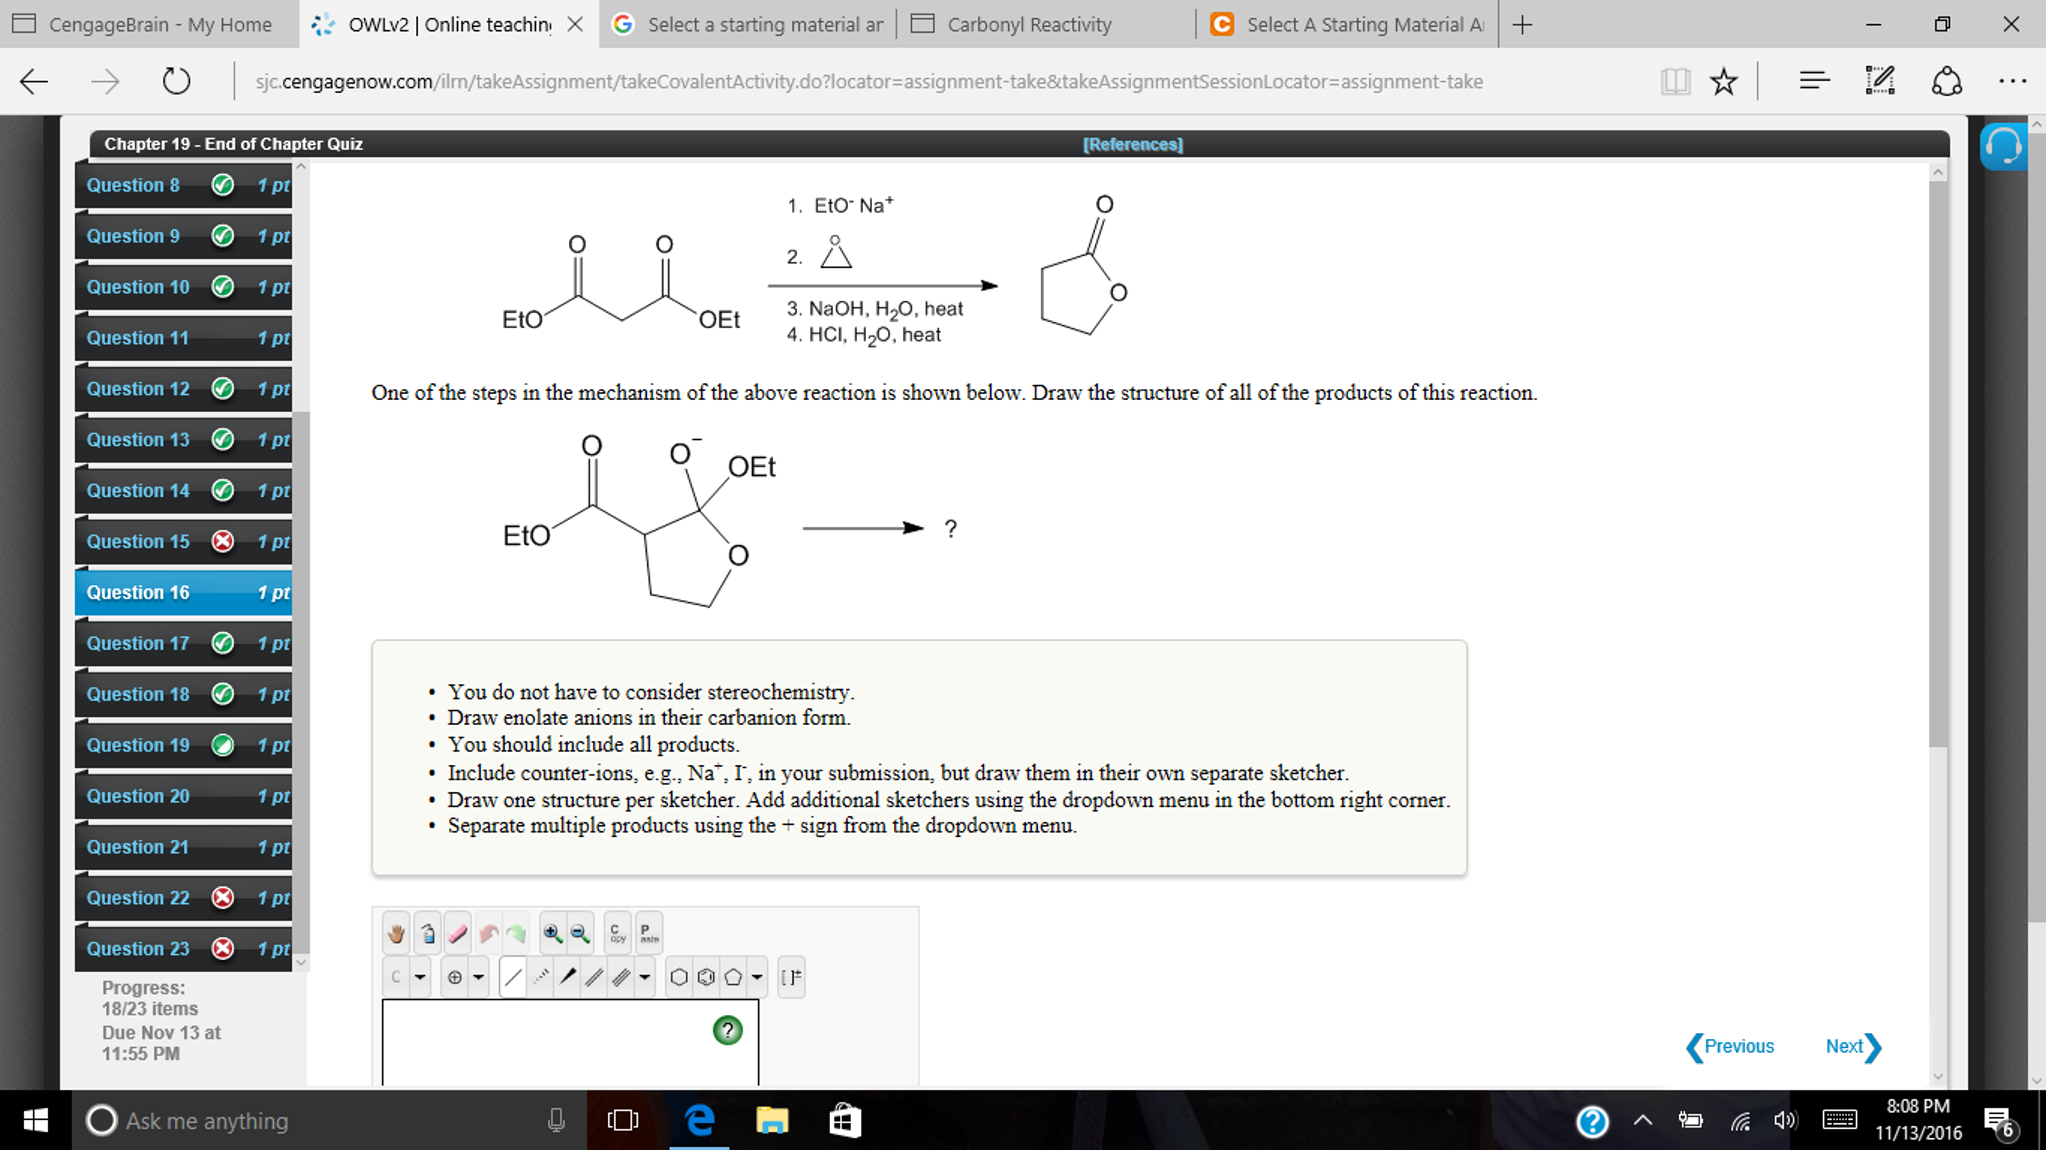
Task: Select Question 17 in the list
Action: click(x=183, y=643)
